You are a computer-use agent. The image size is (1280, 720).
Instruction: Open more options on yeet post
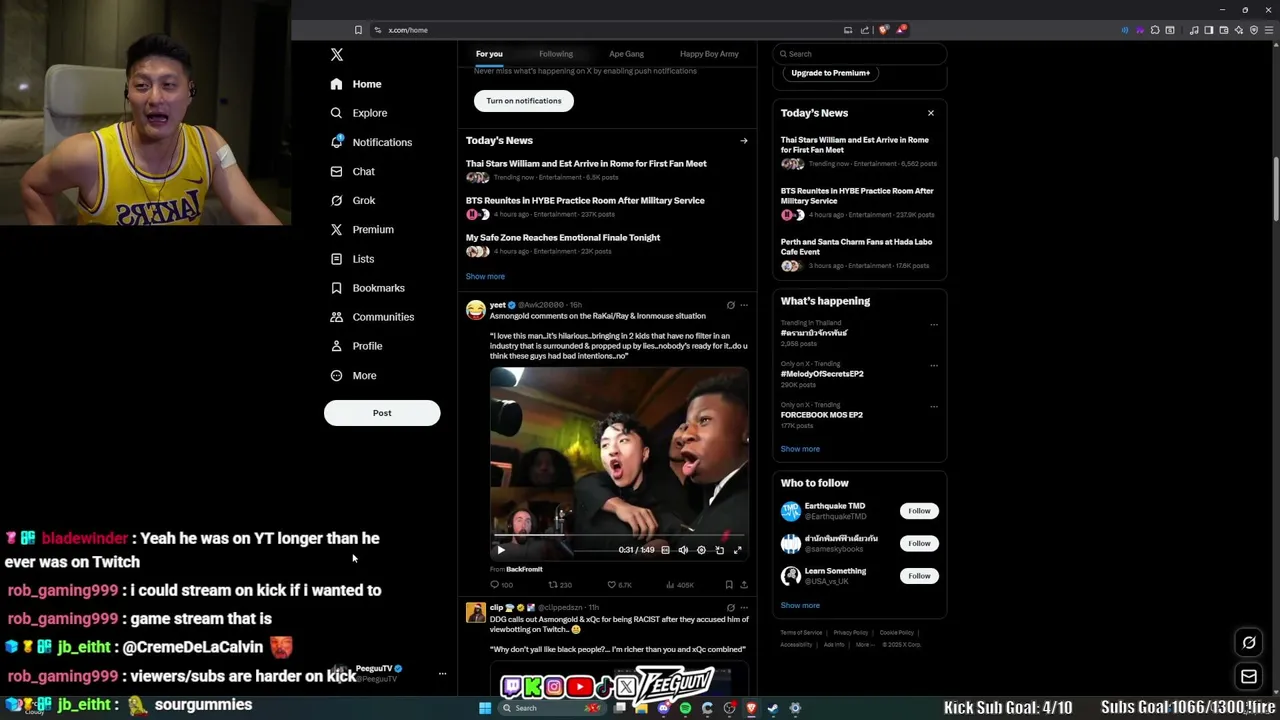tap(743, 305)
